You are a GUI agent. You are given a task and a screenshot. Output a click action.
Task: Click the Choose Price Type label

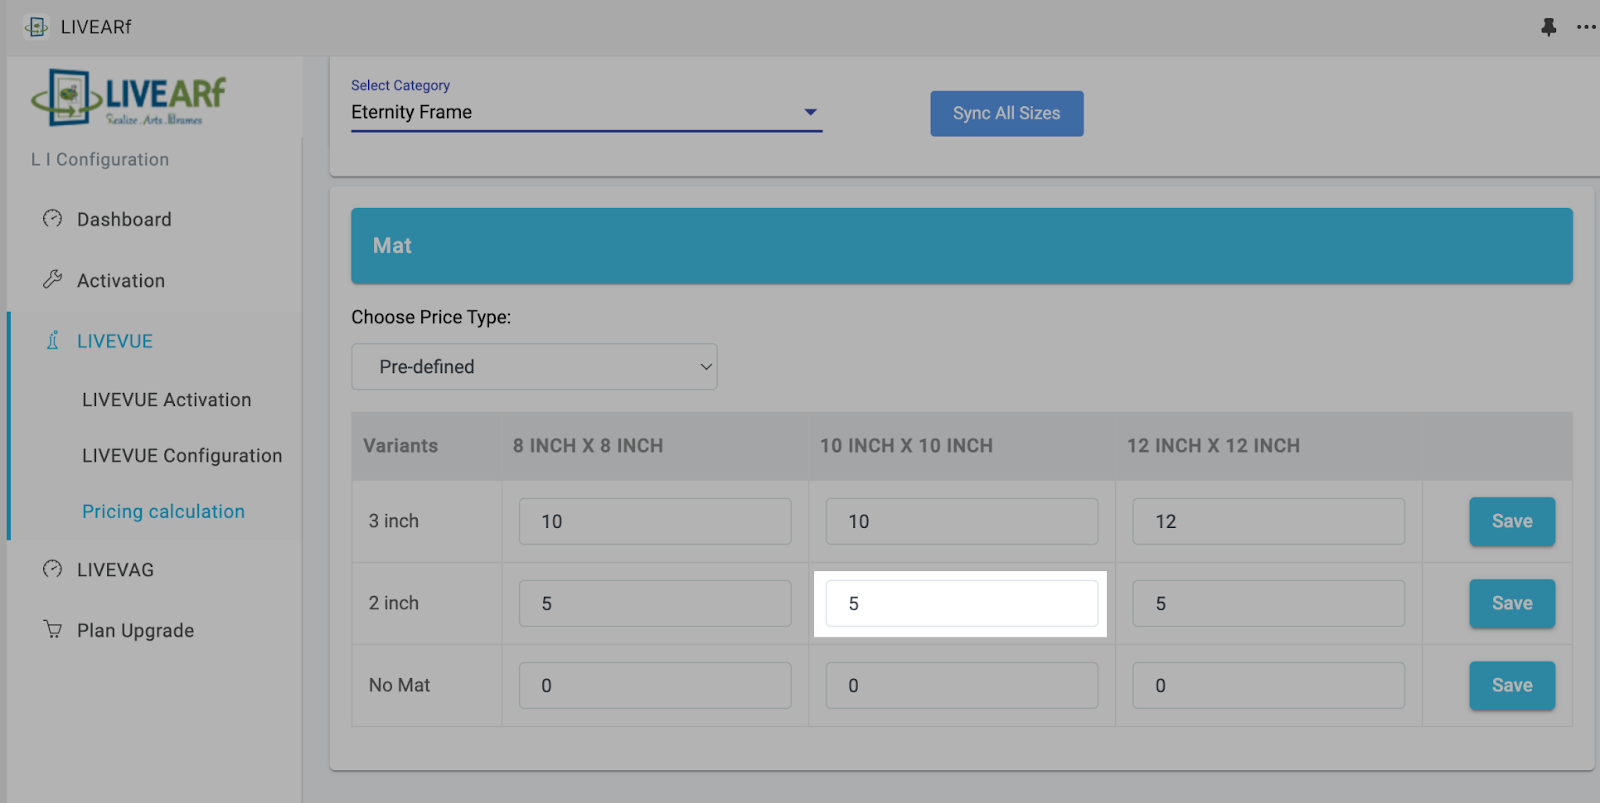click(431, 317)
